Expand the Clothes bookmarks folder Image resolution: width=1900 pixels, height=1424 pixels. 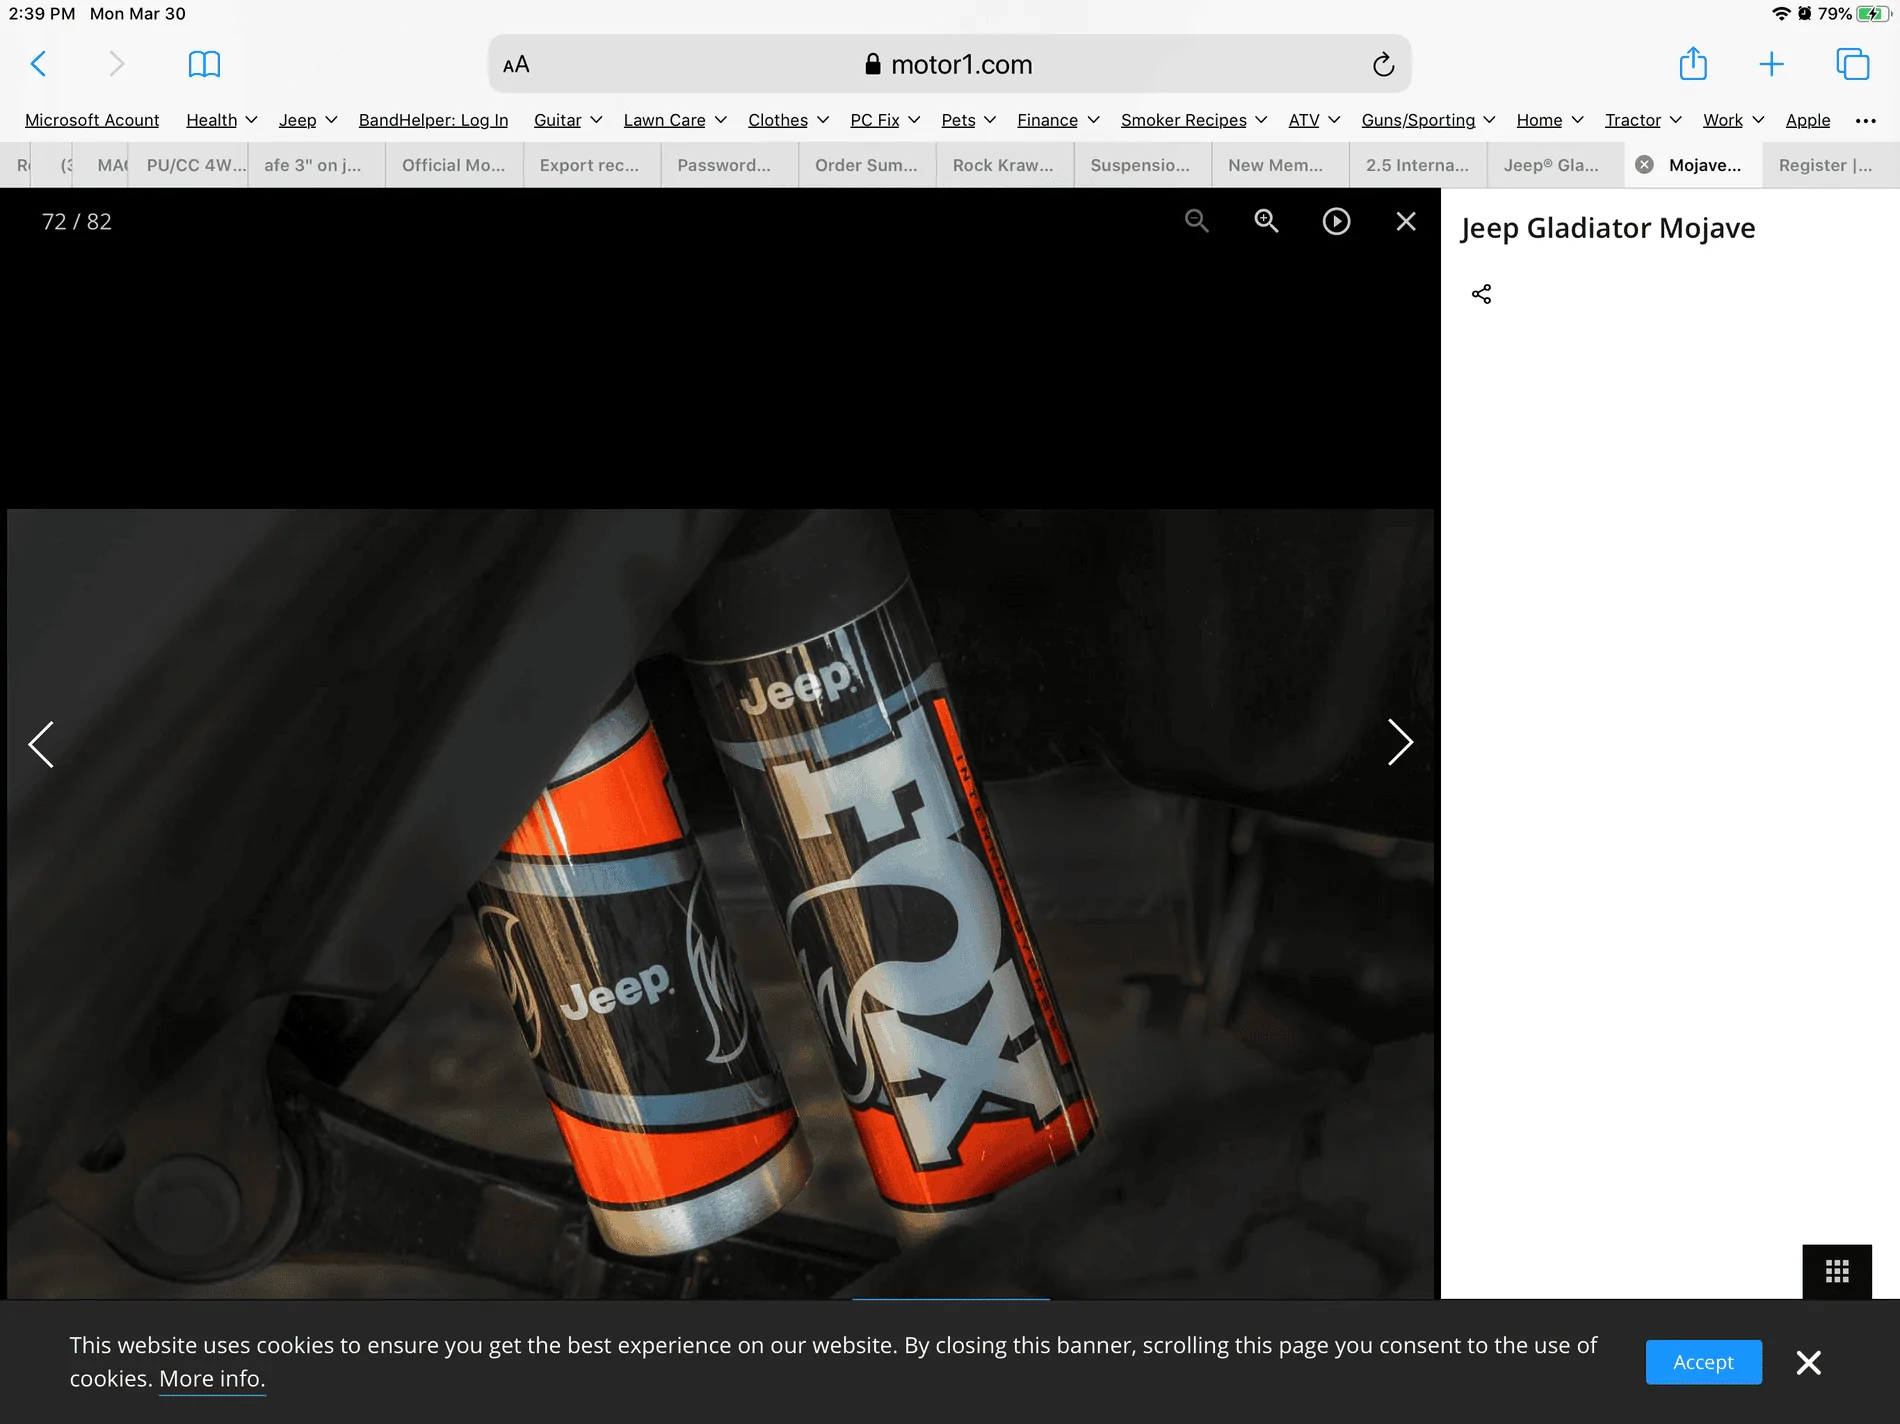[x=789, y=120]
